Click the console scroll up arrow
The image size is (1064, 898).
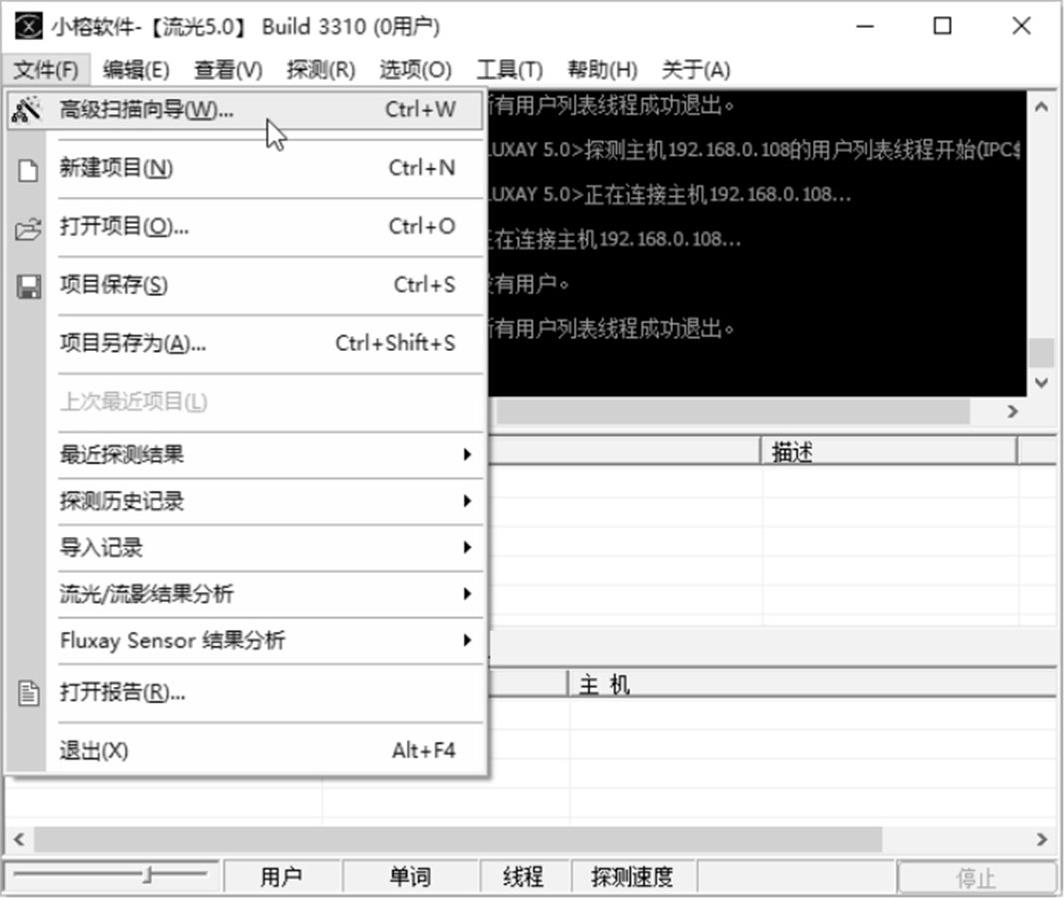coord(1042,107)
